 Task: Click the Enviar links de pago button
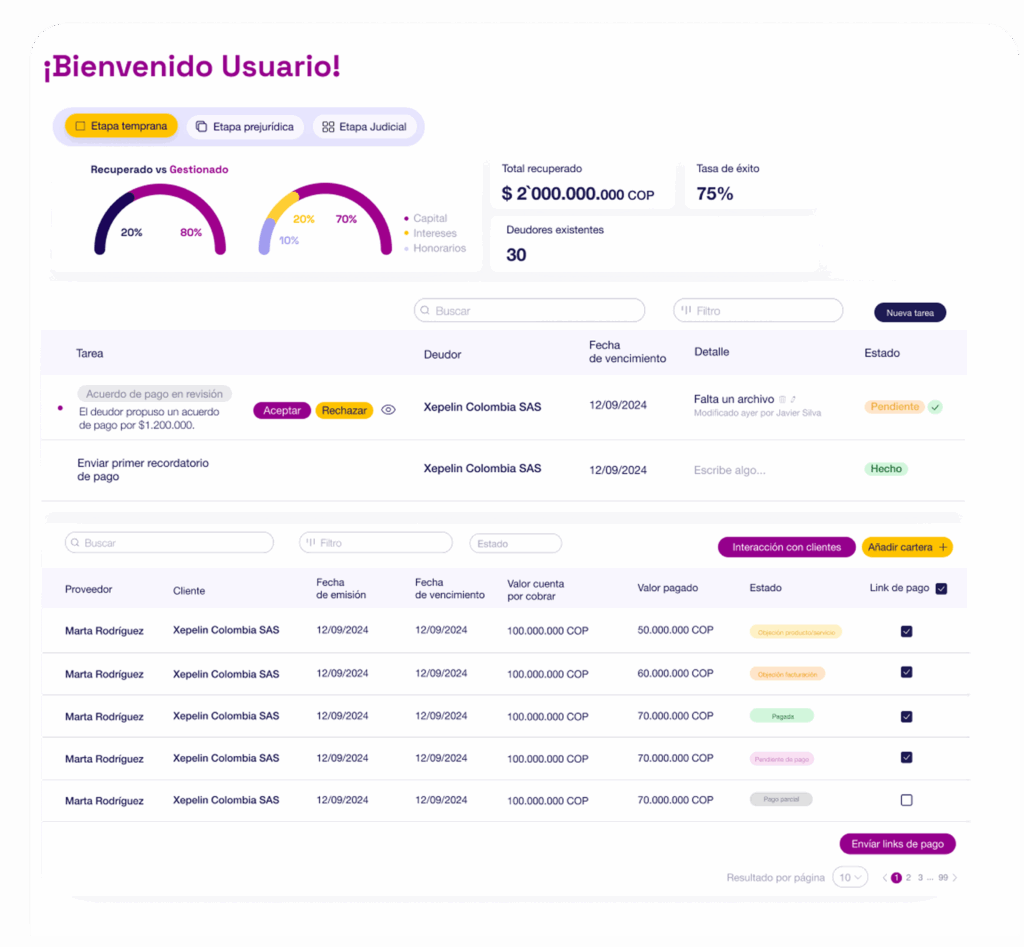(x=897, y=844)
